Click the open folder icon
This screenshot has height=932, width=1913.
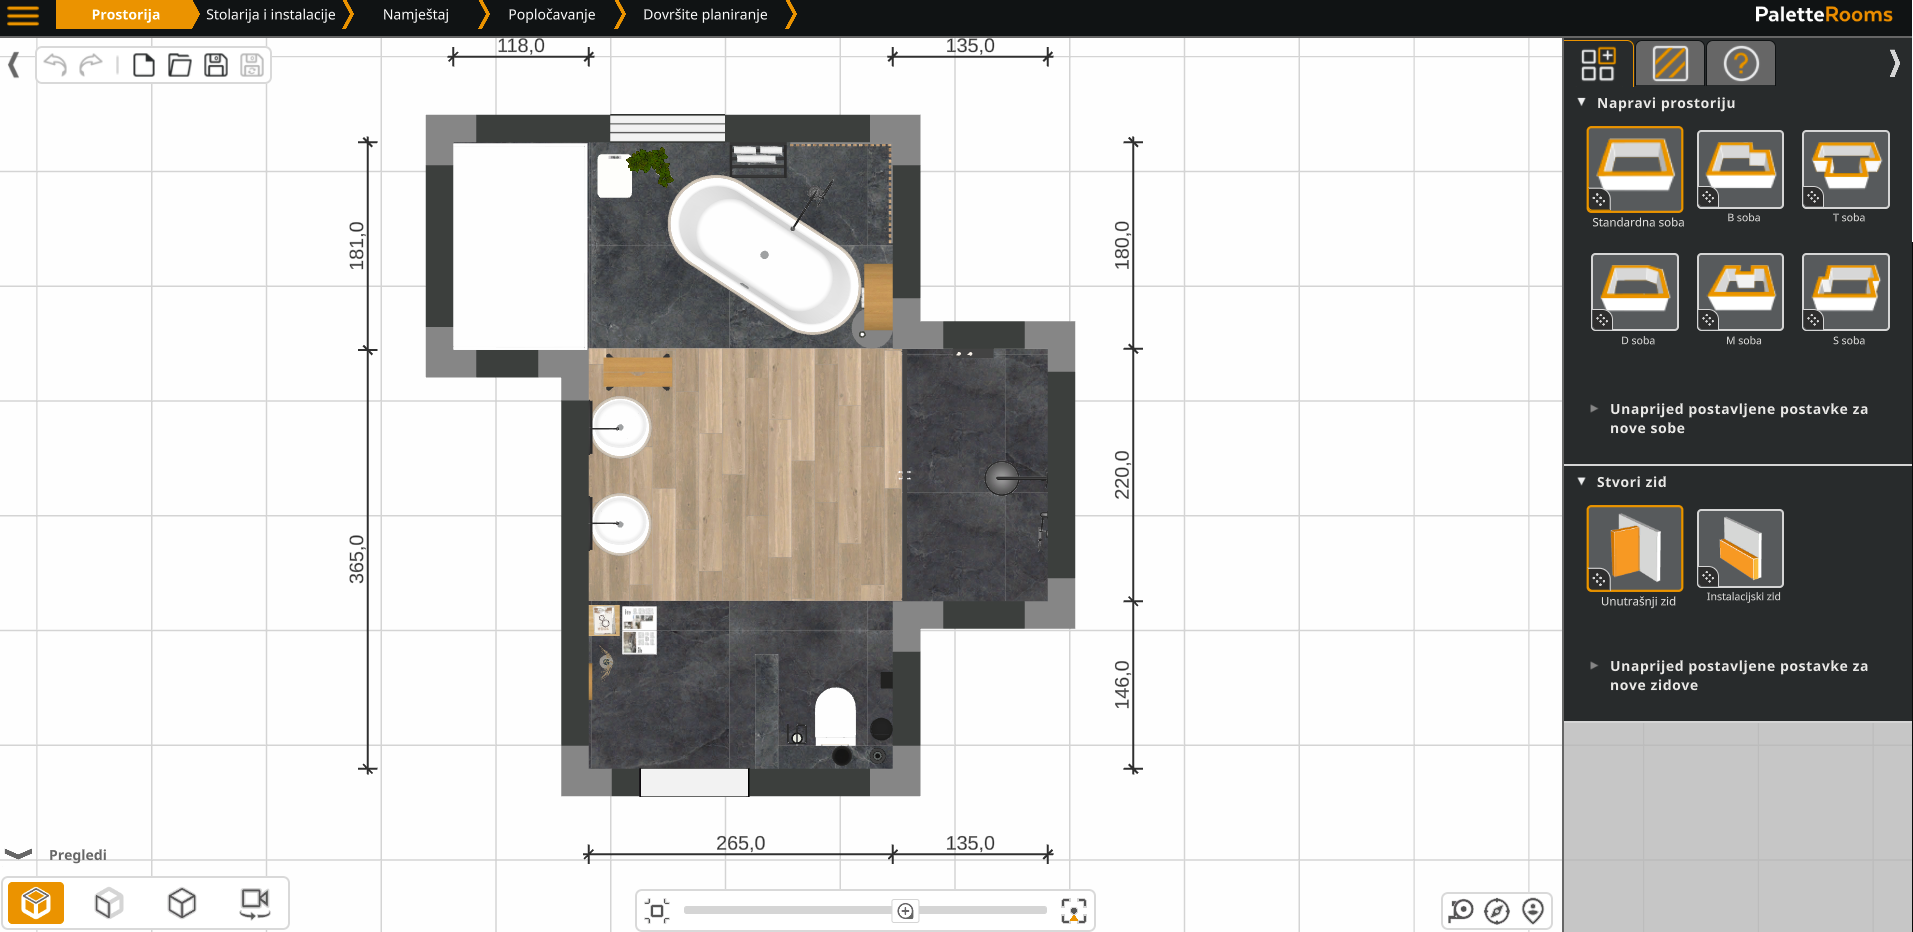click(180, 66)
